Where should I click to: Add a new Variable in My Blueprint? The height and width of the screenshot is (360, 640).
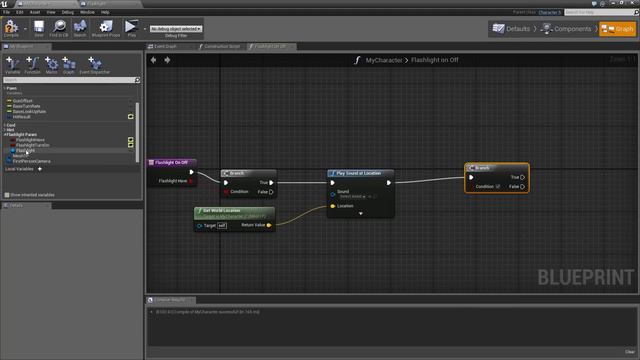[x=12, y=65]
